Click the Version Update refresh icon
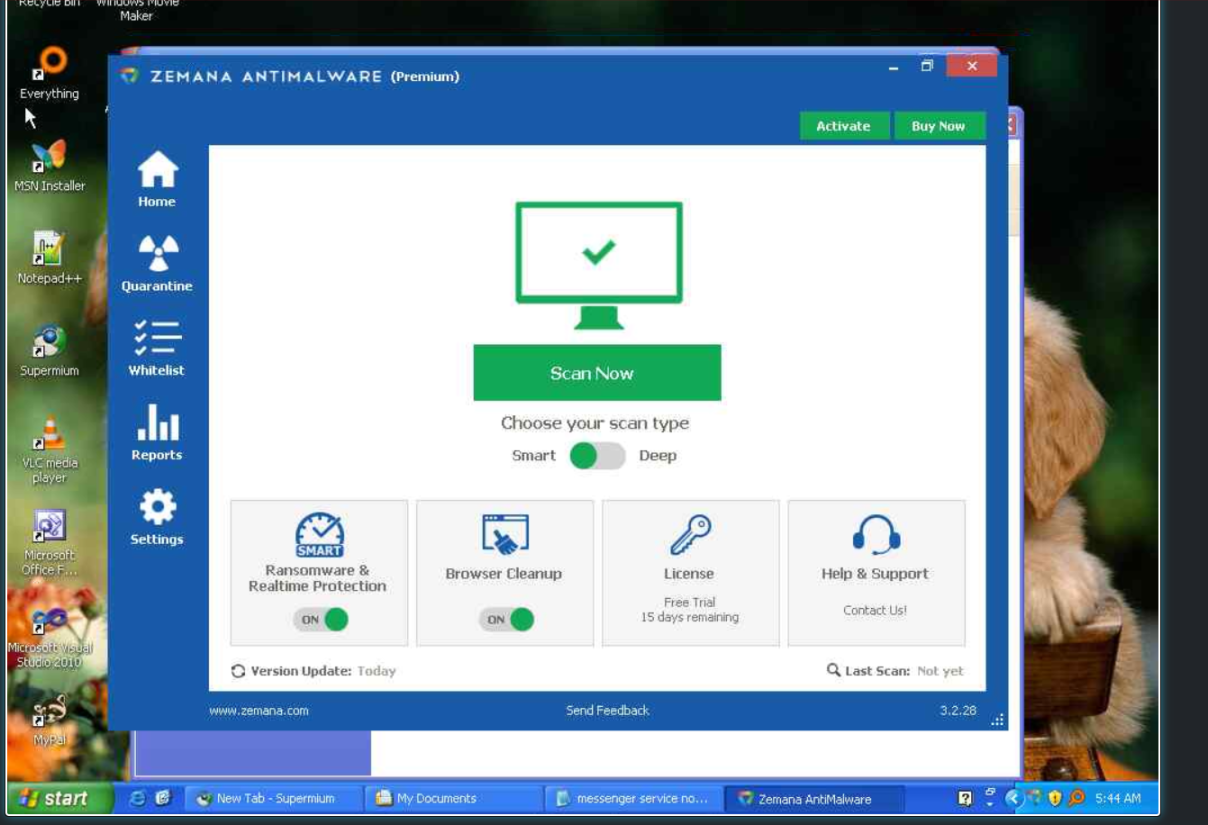 tap(238, 671)
